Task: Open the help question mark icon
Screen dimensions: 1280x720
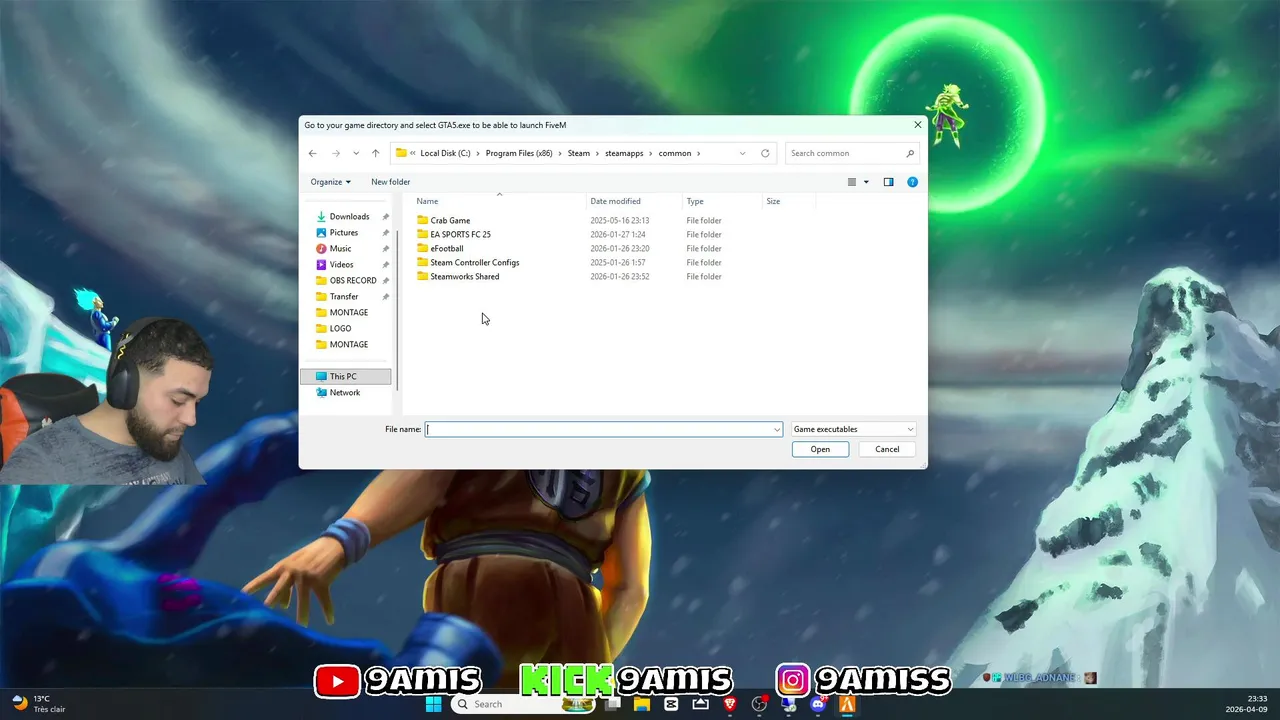Action: 912,182
